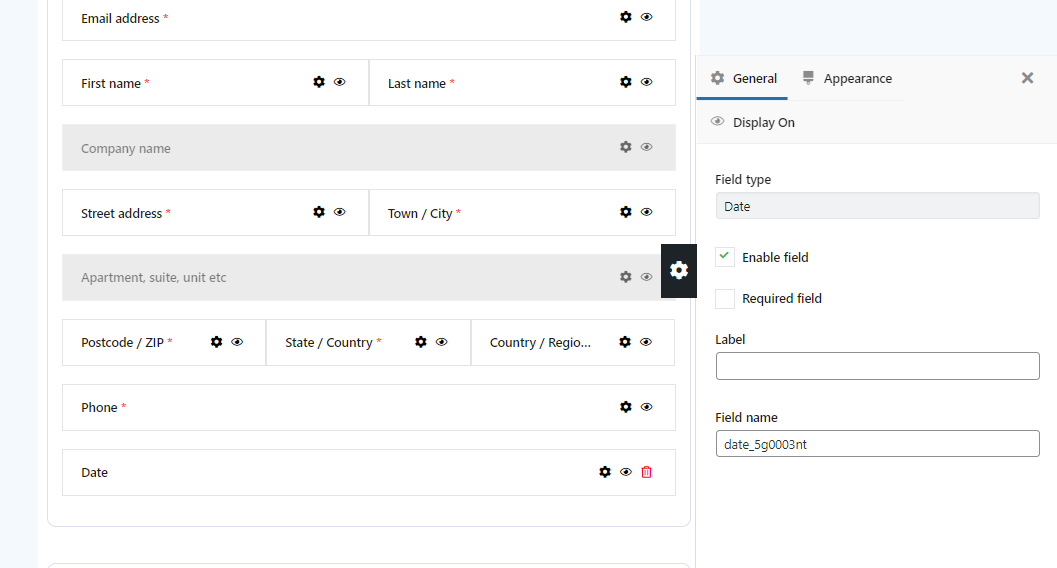Uncheck the Enable field checkbox

pos(725,257)
